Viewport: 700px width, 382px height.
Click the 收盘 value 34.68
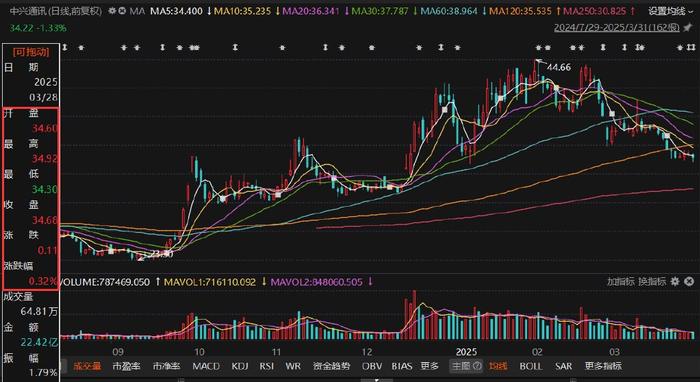pos(45,220)
